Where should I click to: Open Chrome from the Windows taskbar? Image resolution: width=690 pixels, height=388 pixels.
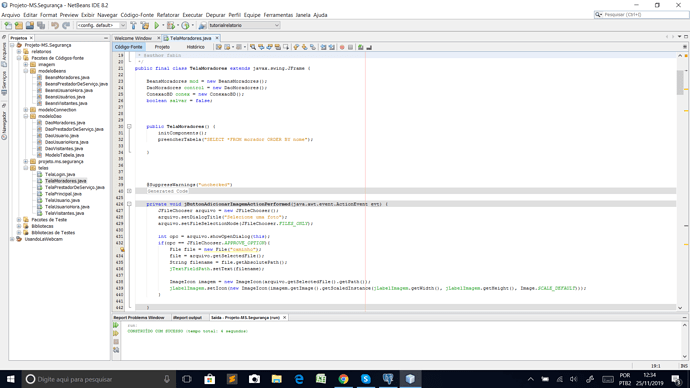click(343, 379)
